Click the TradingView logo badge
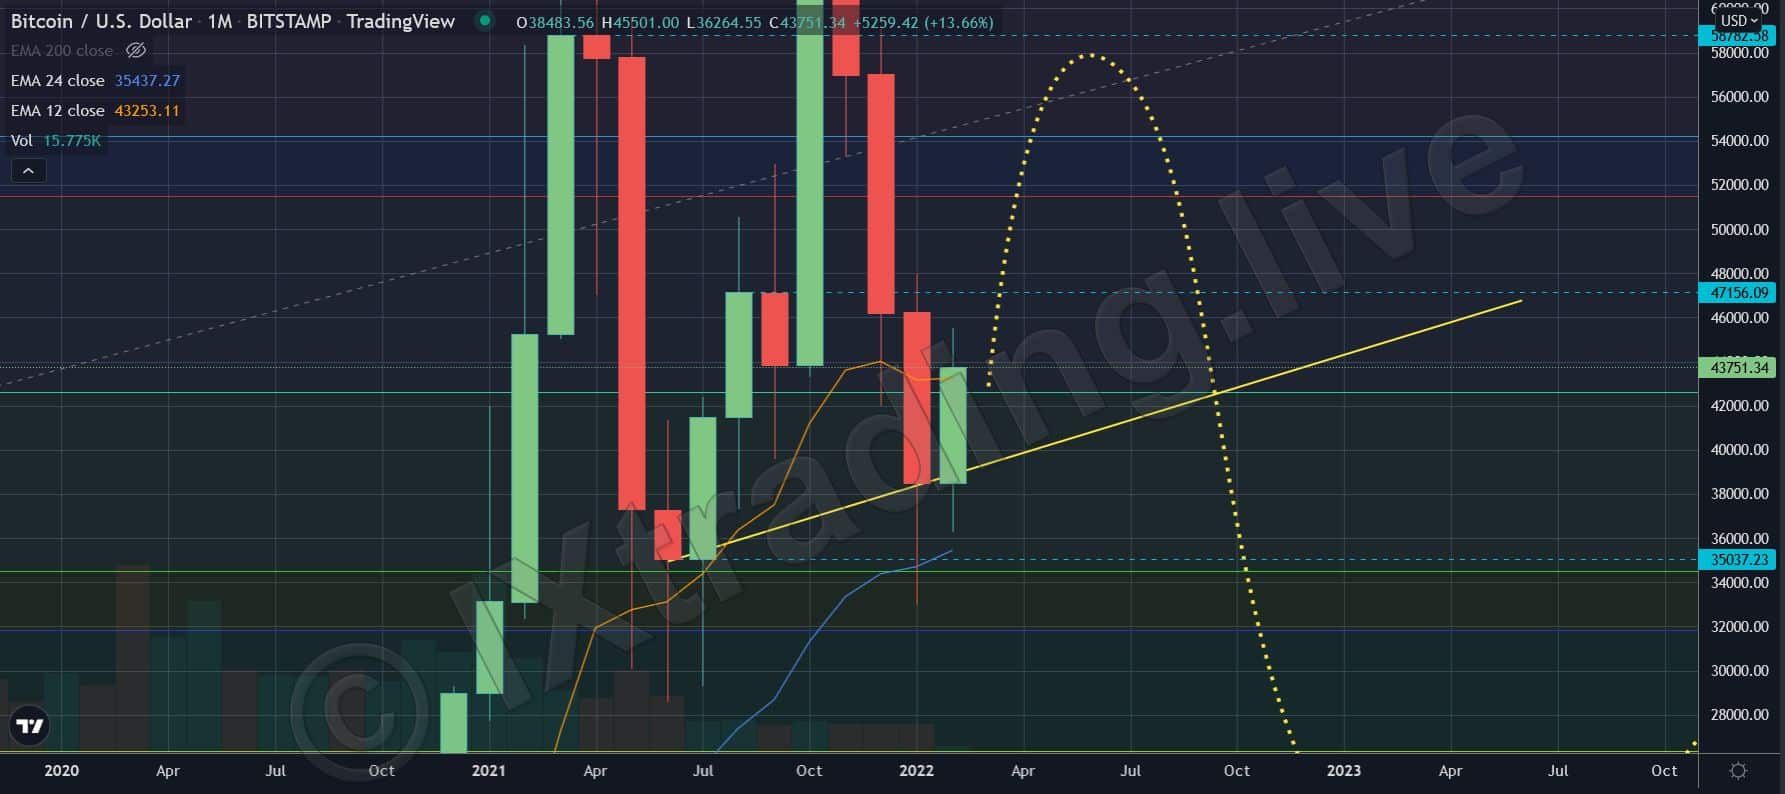The height and width of the screenshot is (794, 1785). [30, 726]
